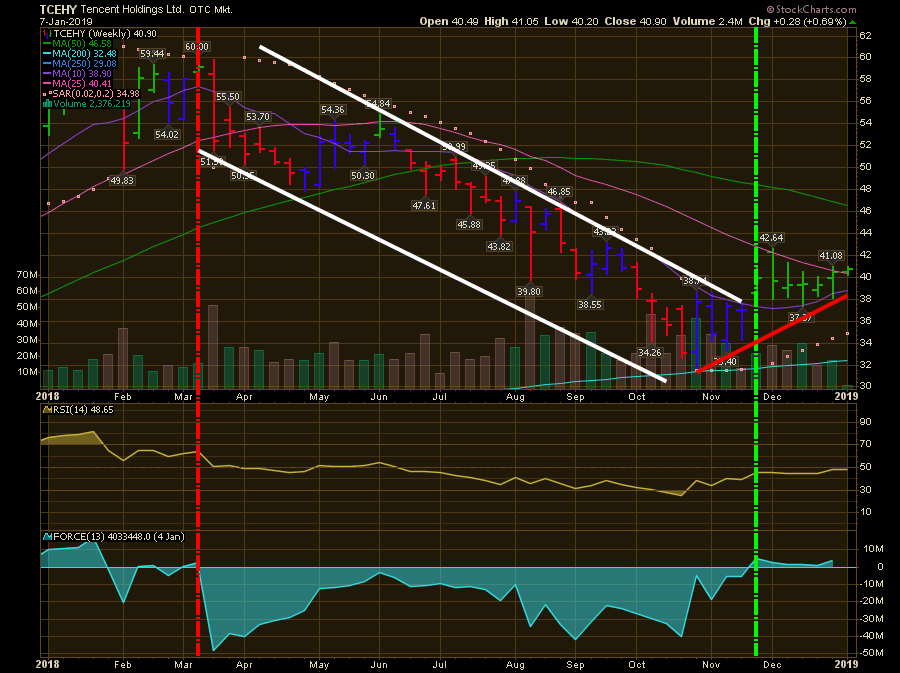The height and width of the screenshot is (673, 900).
Task: Click the 34.26 low price label
Action: [x=649, y=352]
